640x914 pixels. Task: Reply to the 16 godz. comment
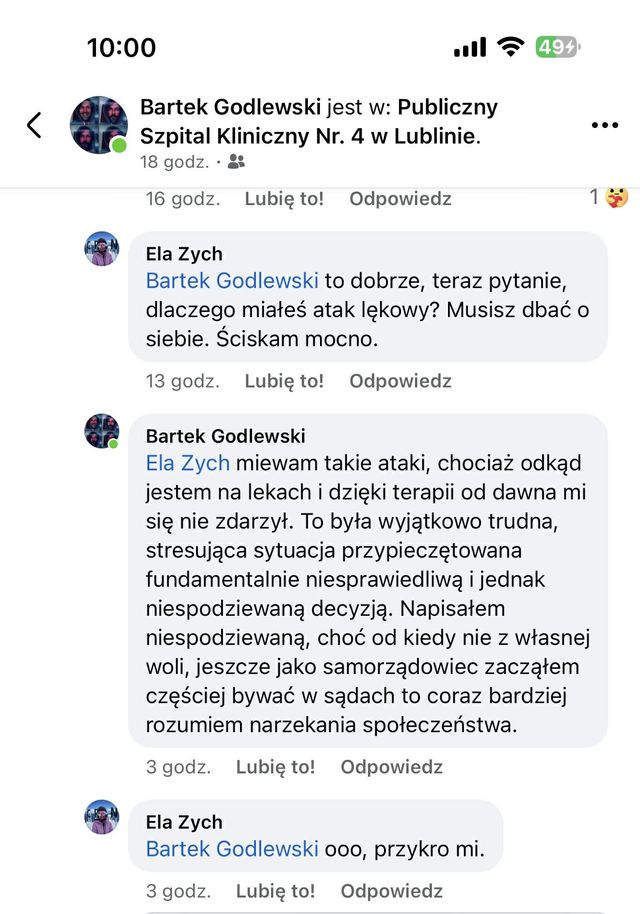400,199
